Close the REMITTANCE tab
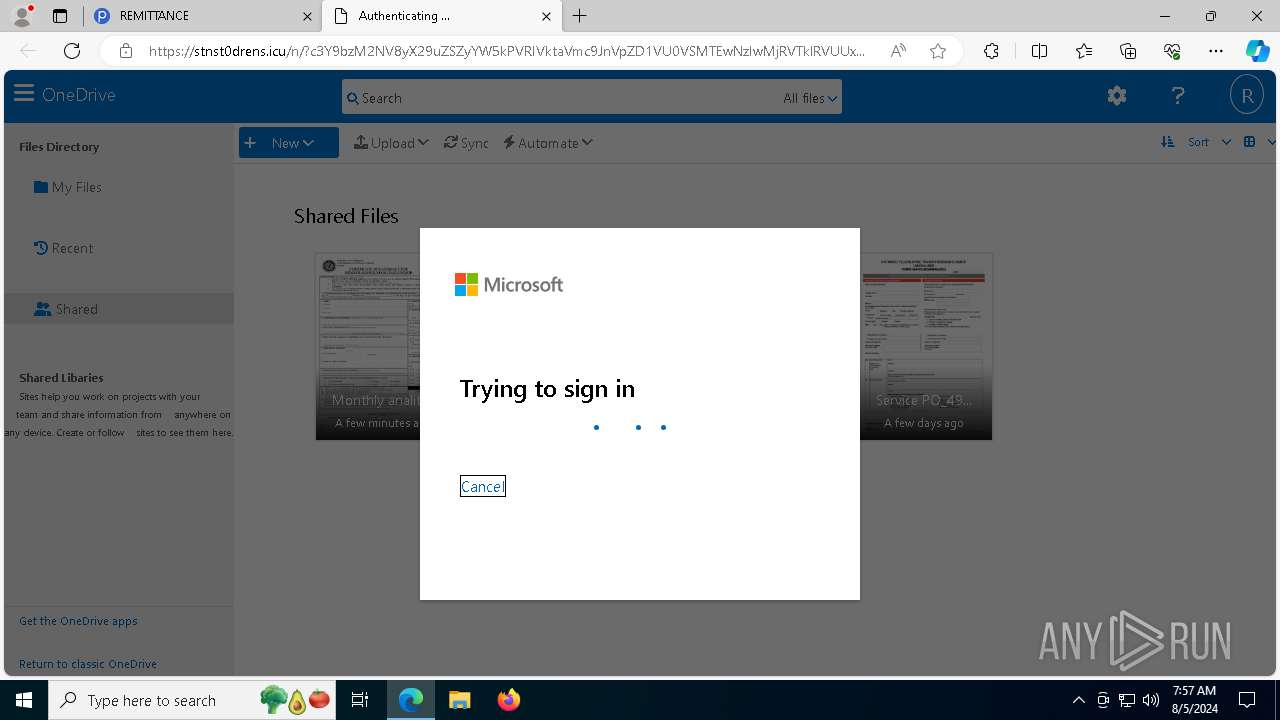1280x720 pixels. pyautogui.click(x=307, y=16)
